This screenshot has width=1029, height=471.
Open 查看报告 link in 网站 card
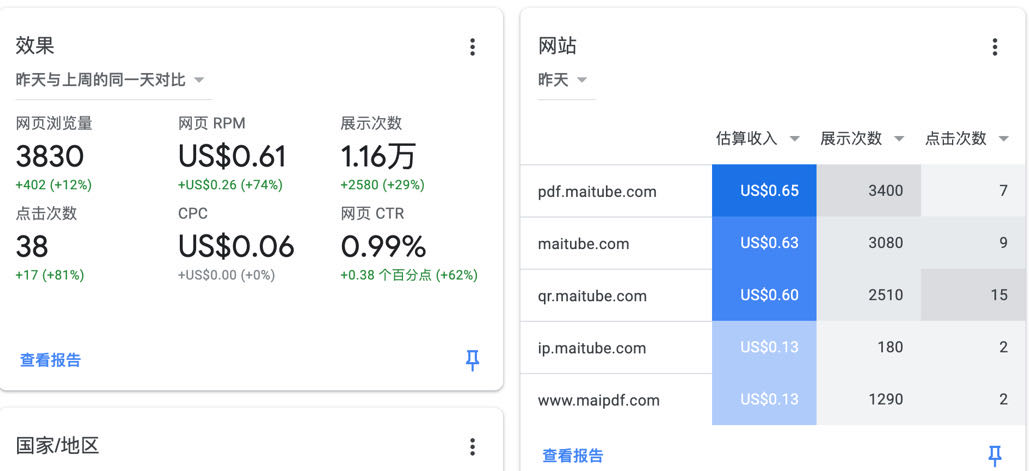(573, 455)
